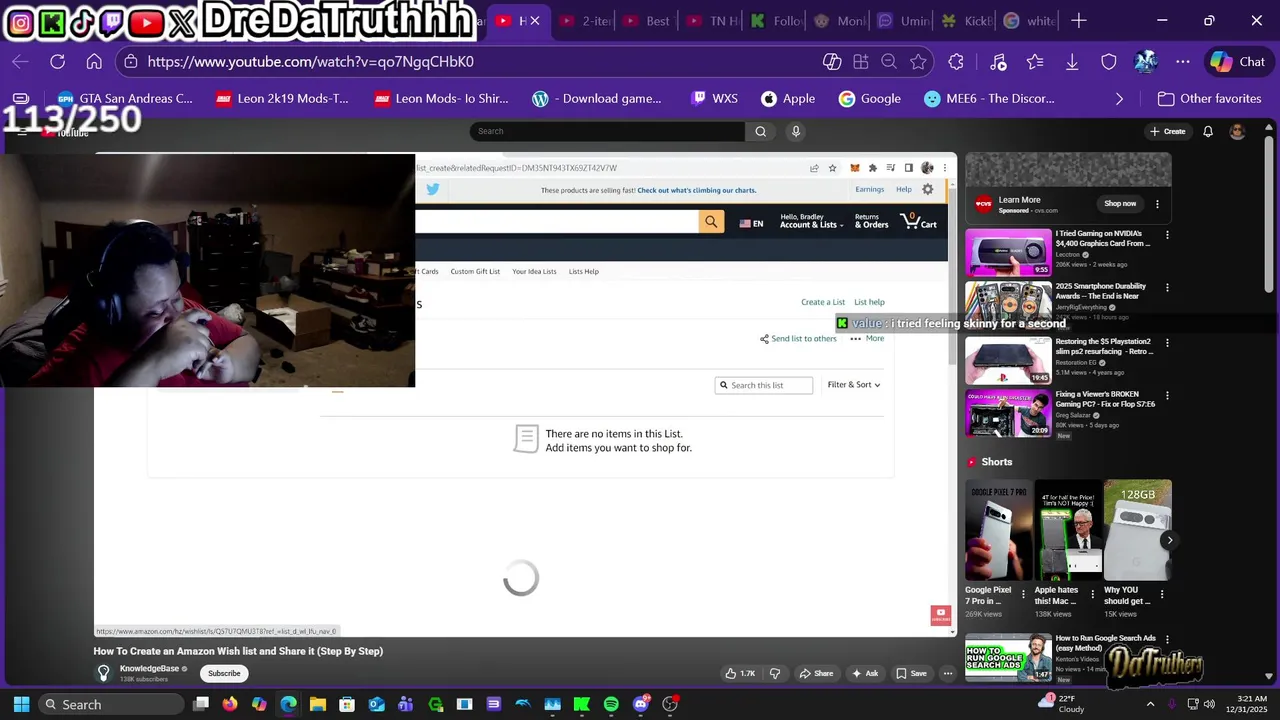The height and width of the screenshot is (720, 1280).
Task: Open Google Pixel 7 Pro short
Action: pos(999,531)
